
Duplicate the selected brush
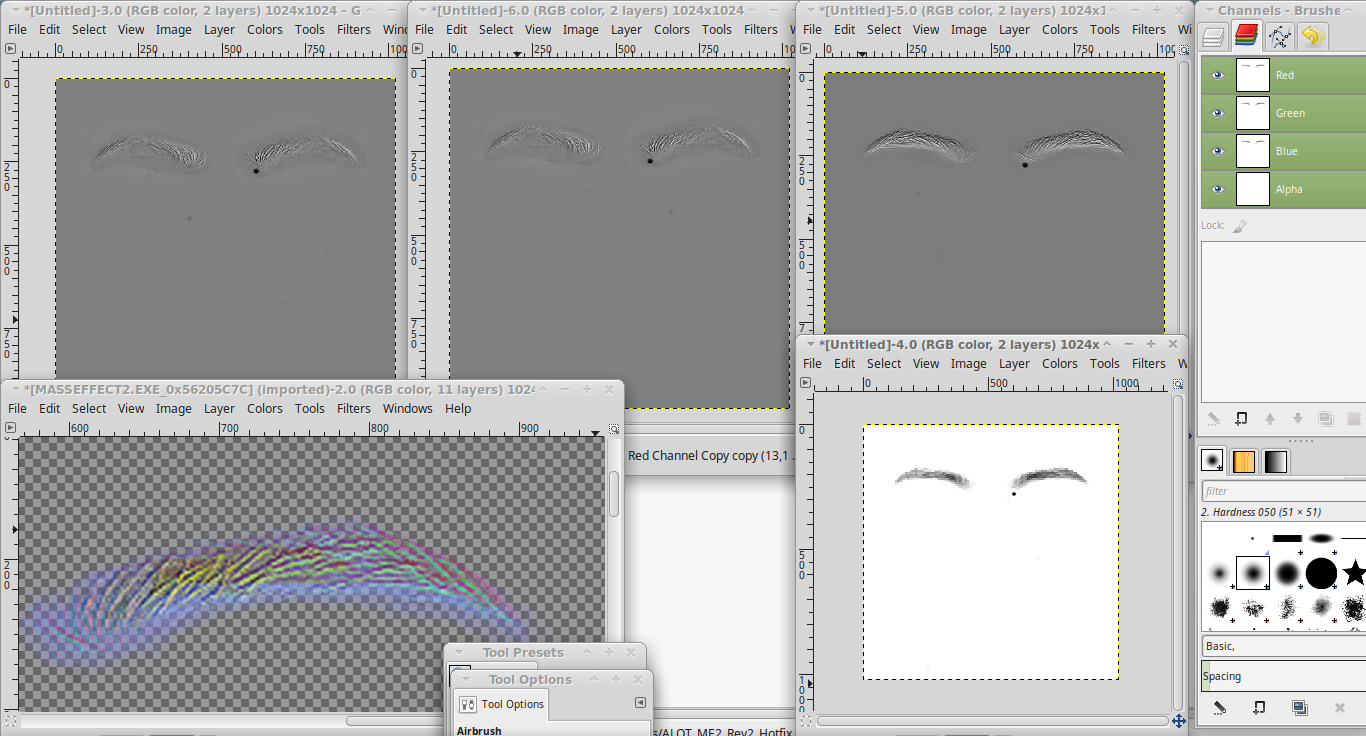(1299, 707)
